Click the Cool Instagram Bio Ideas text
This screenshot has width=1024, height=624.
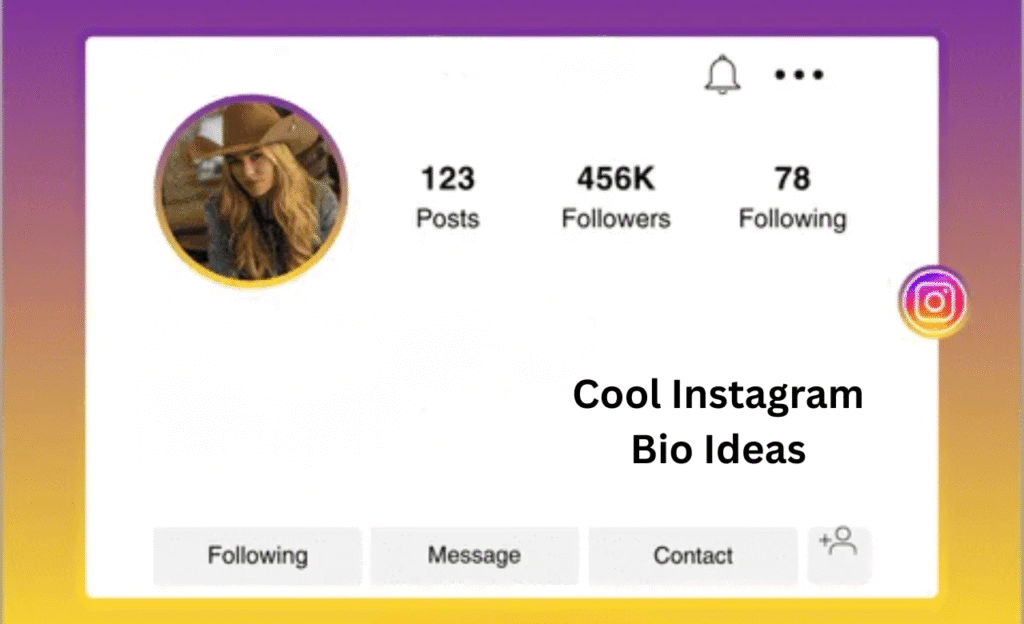point(718,421)
